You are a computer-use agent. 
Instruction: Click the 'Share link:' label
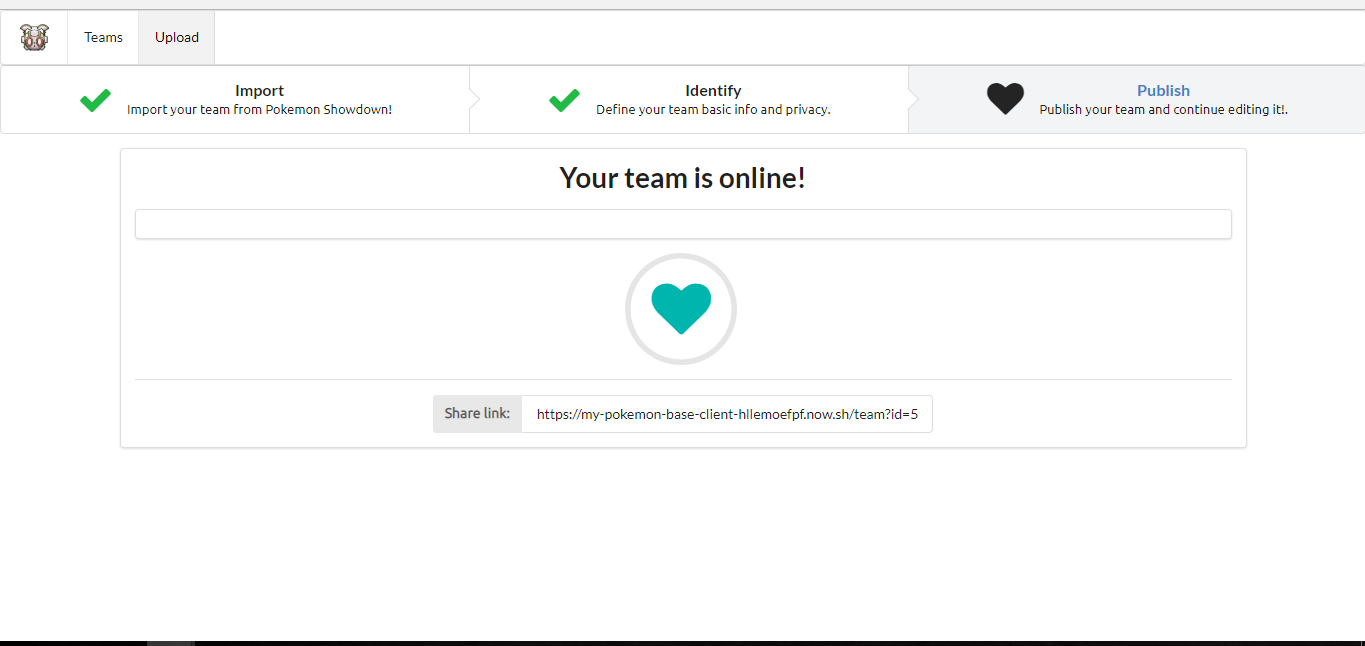[477, 414]
